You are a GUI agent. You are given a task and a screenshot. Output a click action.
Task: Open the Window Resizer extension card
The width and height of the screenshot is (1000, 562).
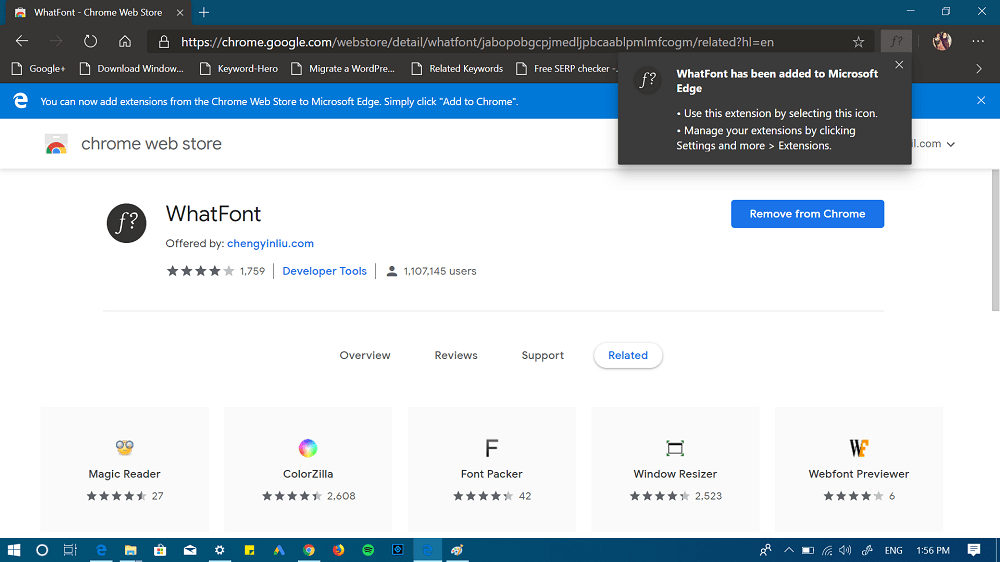[x=675, y=469]
